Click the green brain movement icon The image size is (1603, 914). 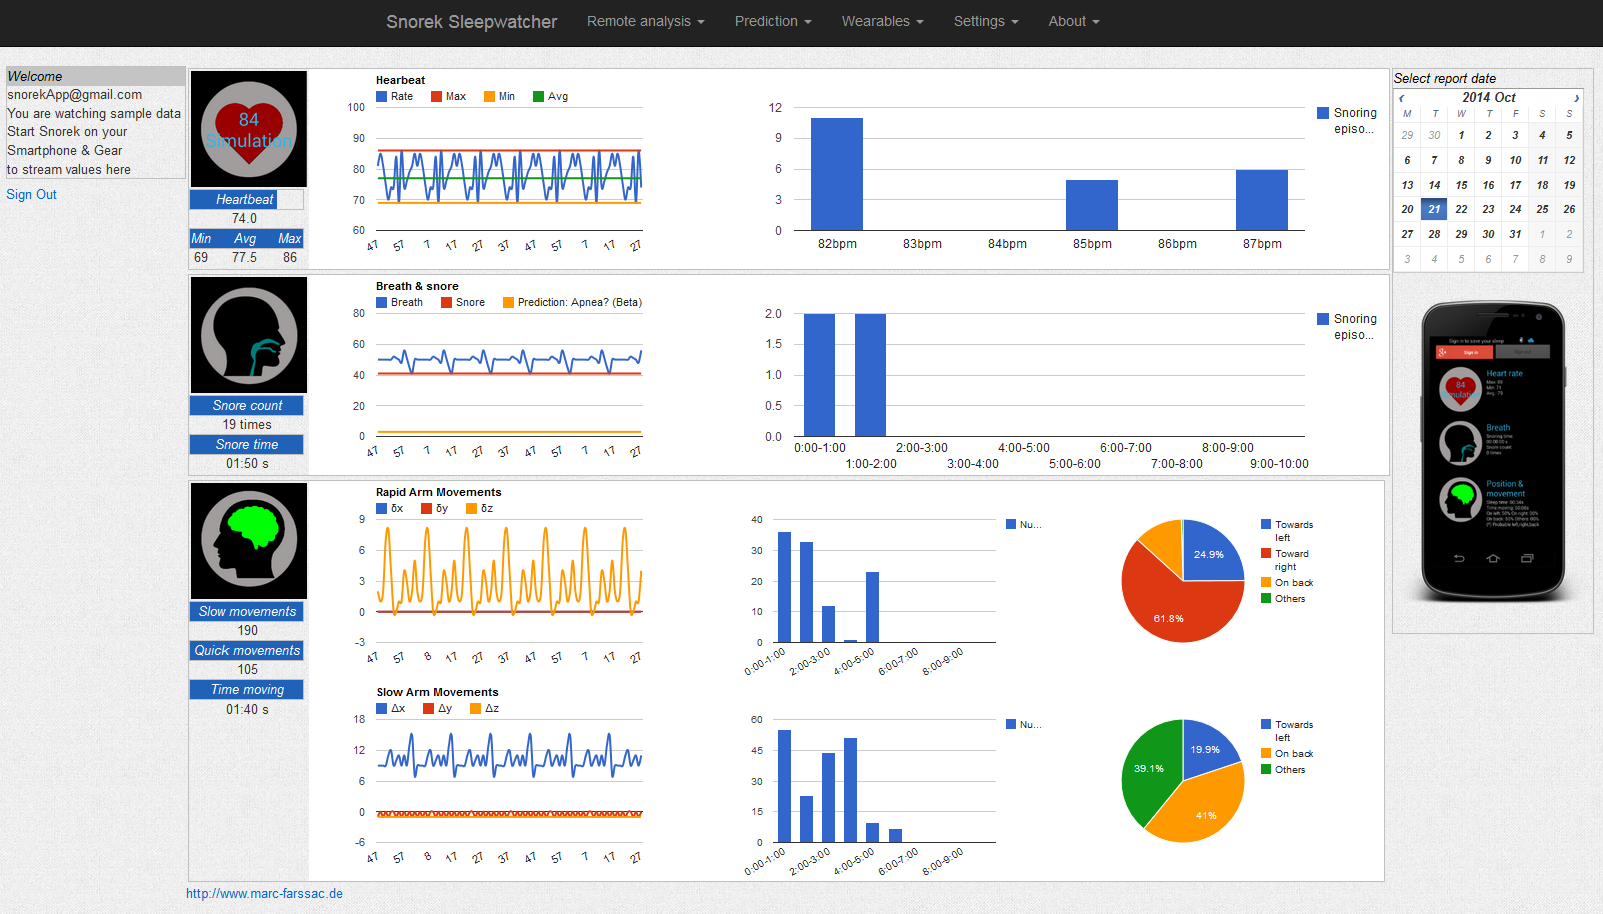click(x=249, y=541)
